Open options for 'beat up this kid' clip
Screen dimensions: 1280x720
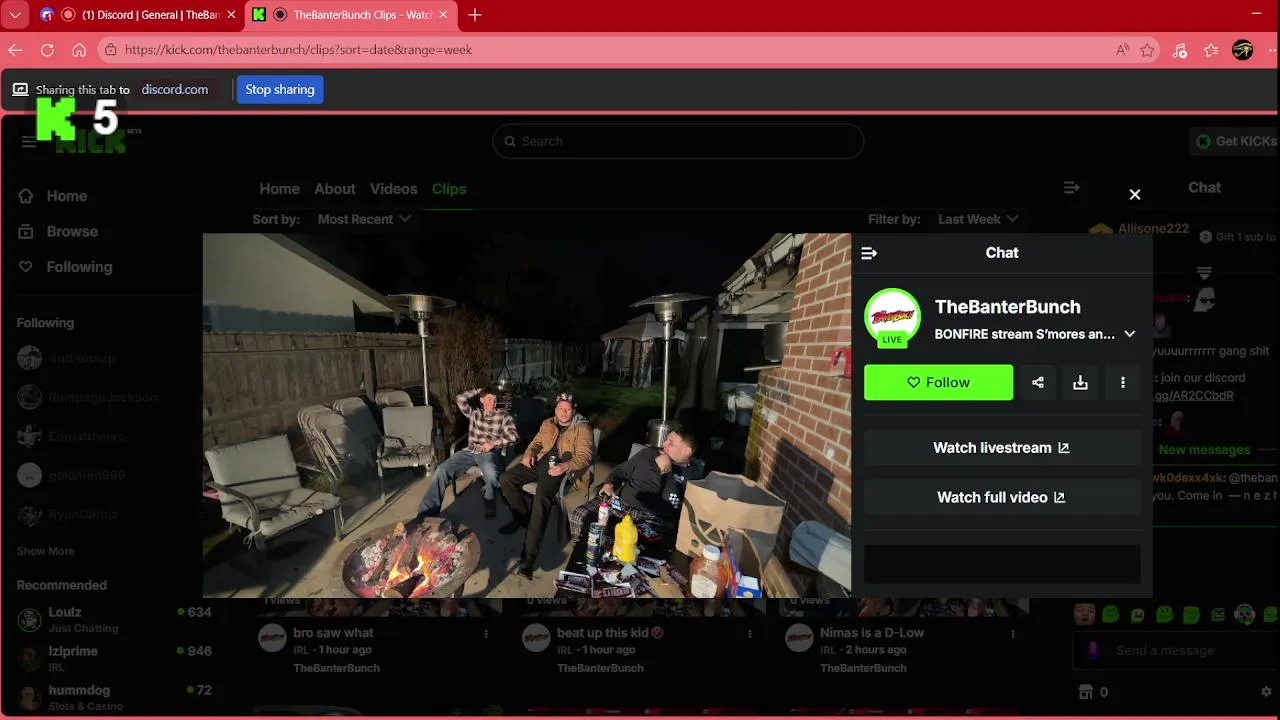click(750, 633)
